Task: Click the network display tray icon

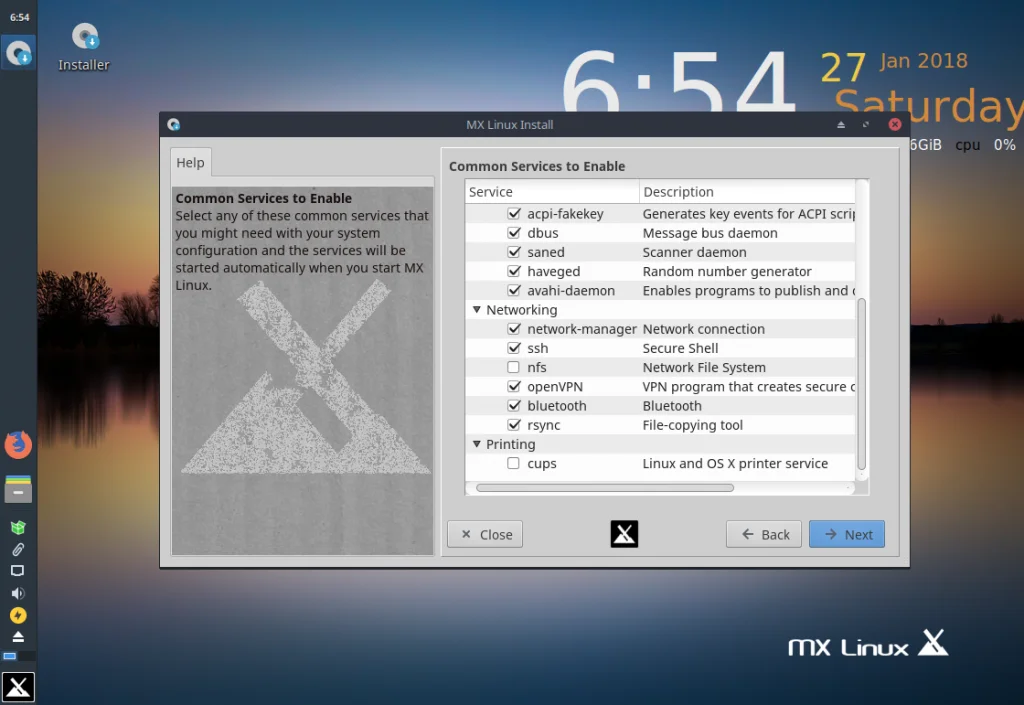Action: [x=18, y=571]
